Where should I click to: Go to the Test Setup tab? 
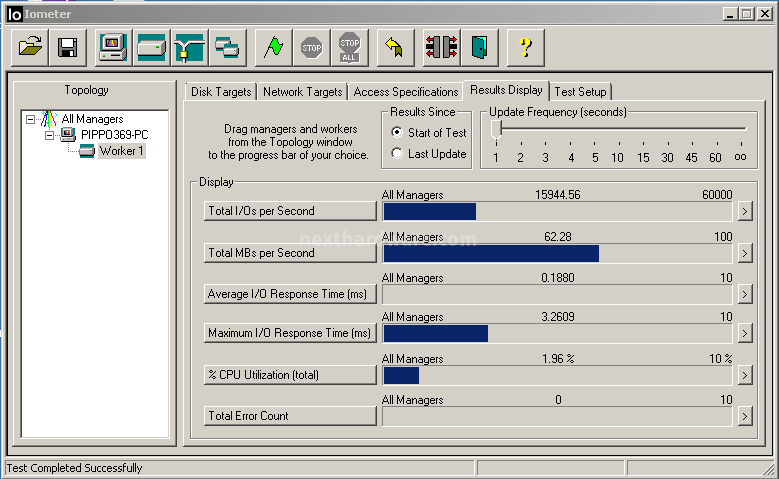click(580, 92)
